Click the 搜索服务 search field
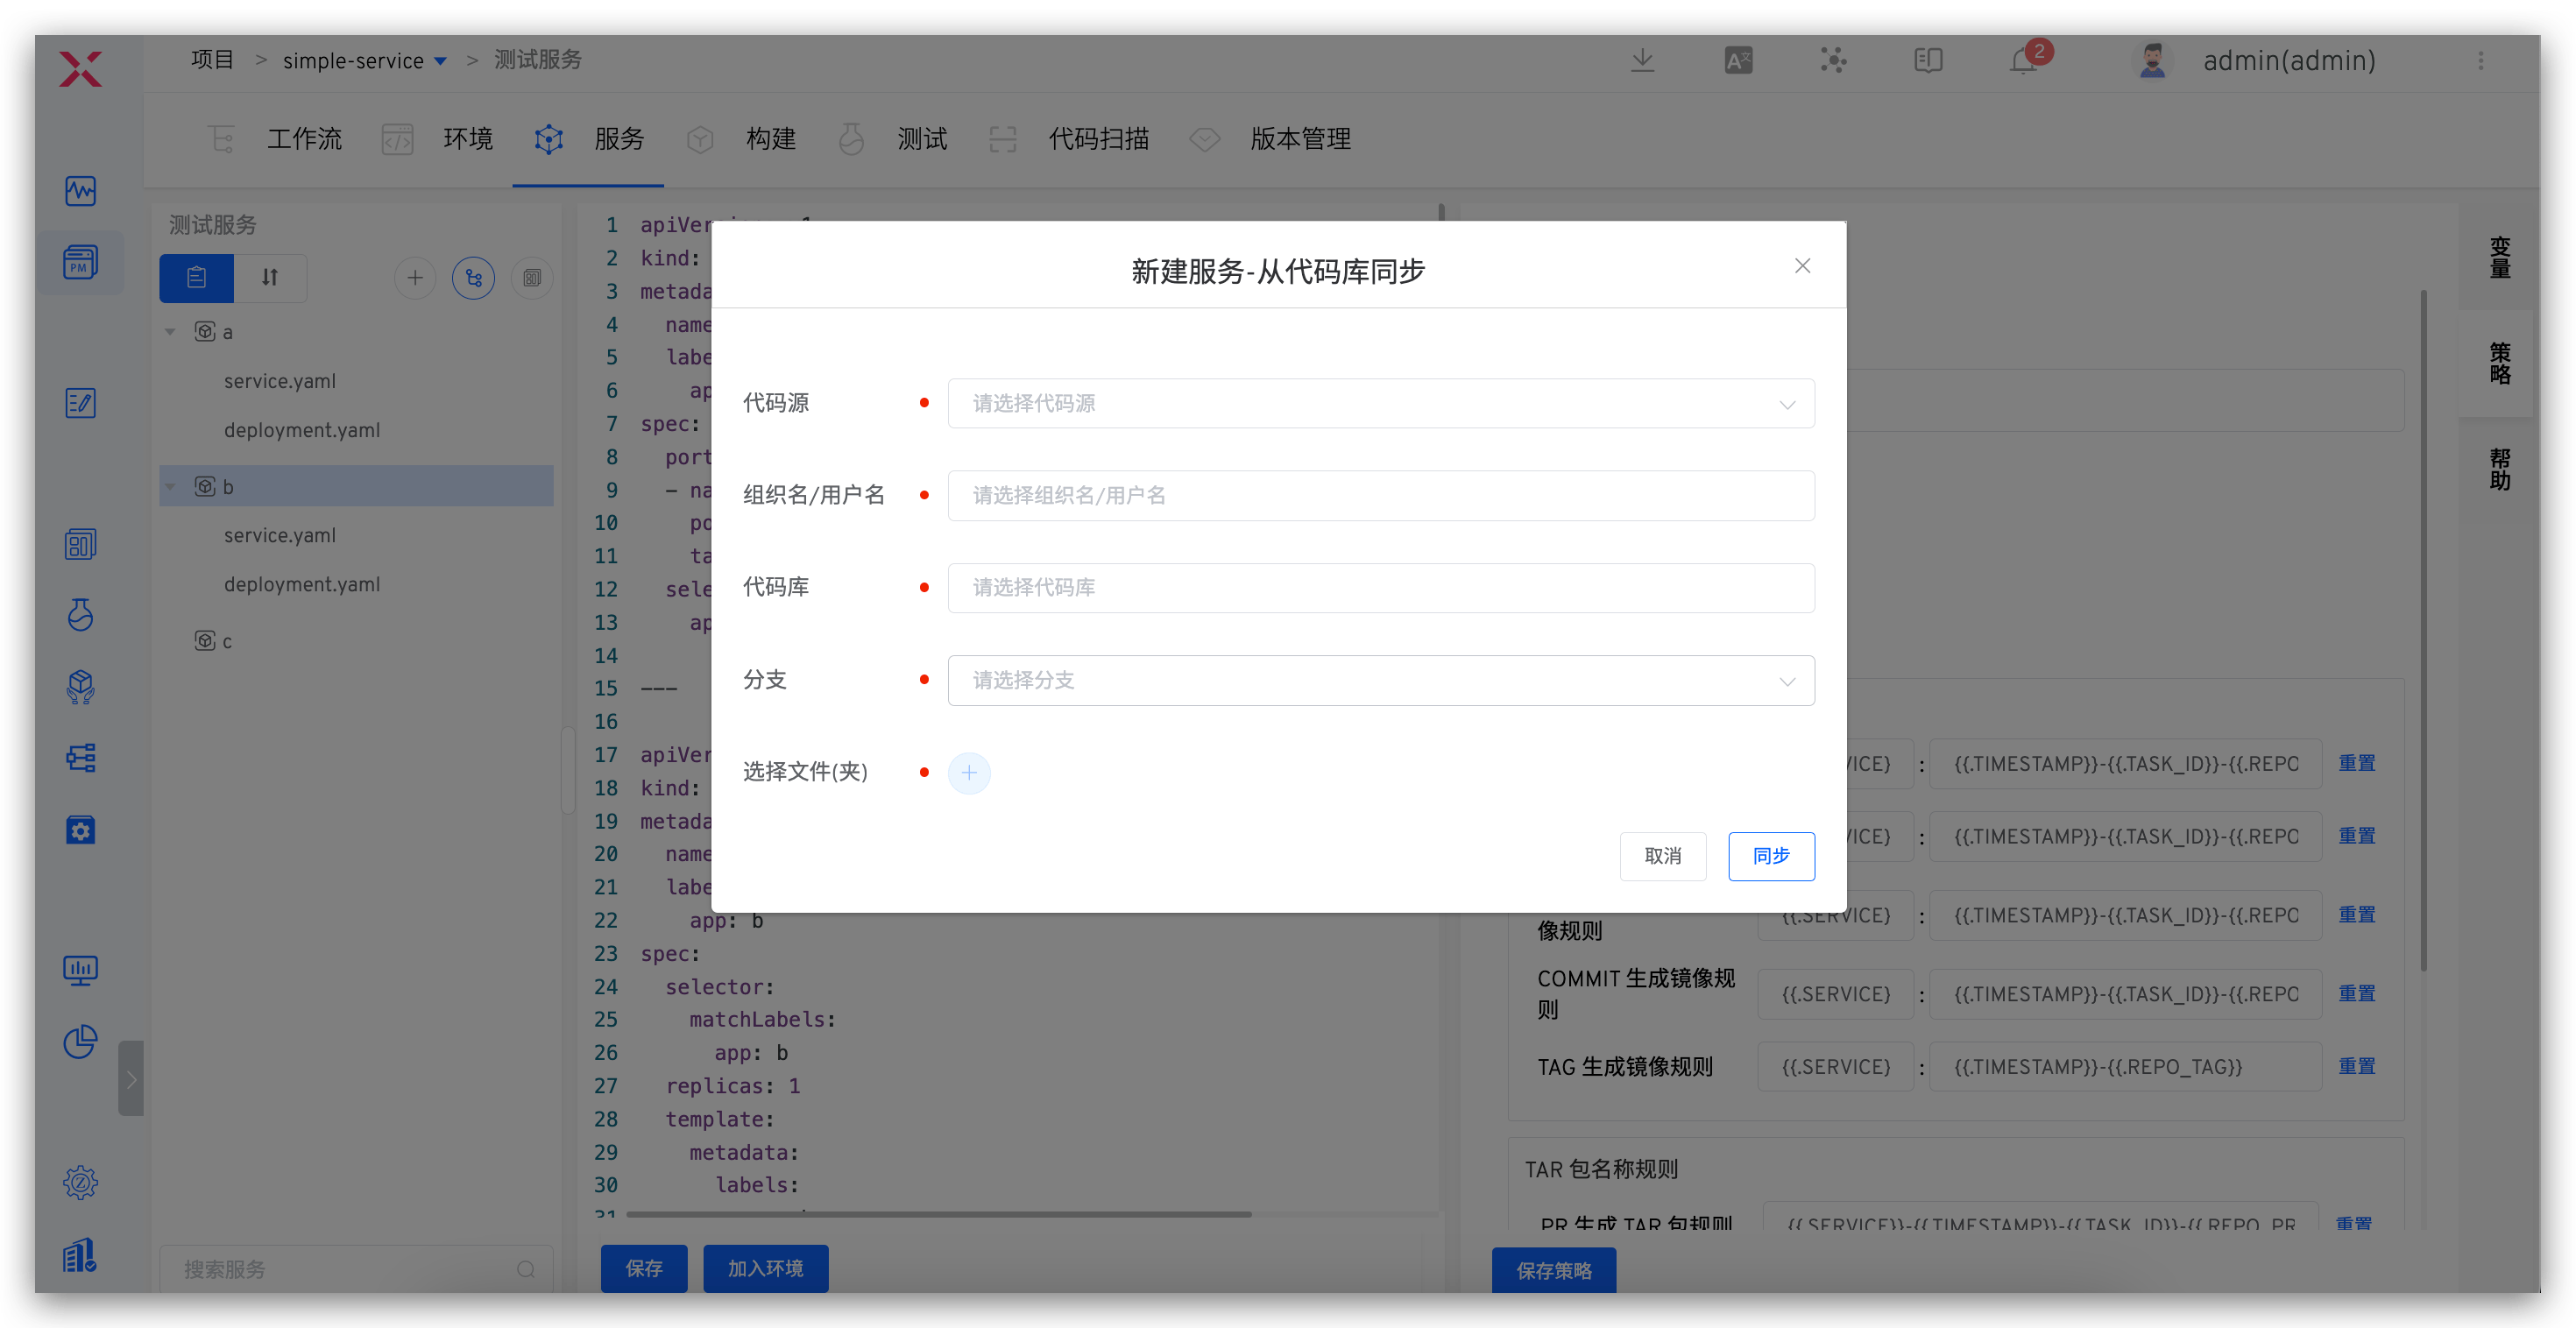The width and height of the screenshot is (2576, 1328). tap(357, 1269)
